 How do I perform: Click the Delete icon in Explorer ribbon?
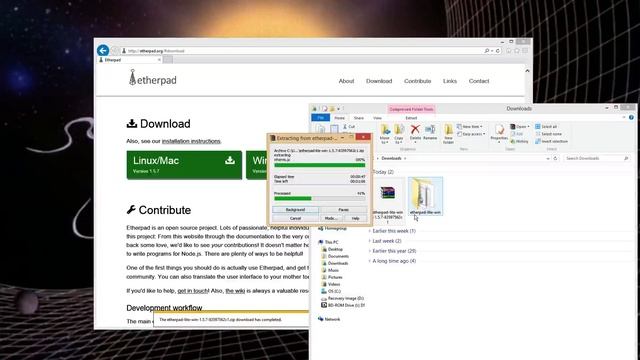415,133
